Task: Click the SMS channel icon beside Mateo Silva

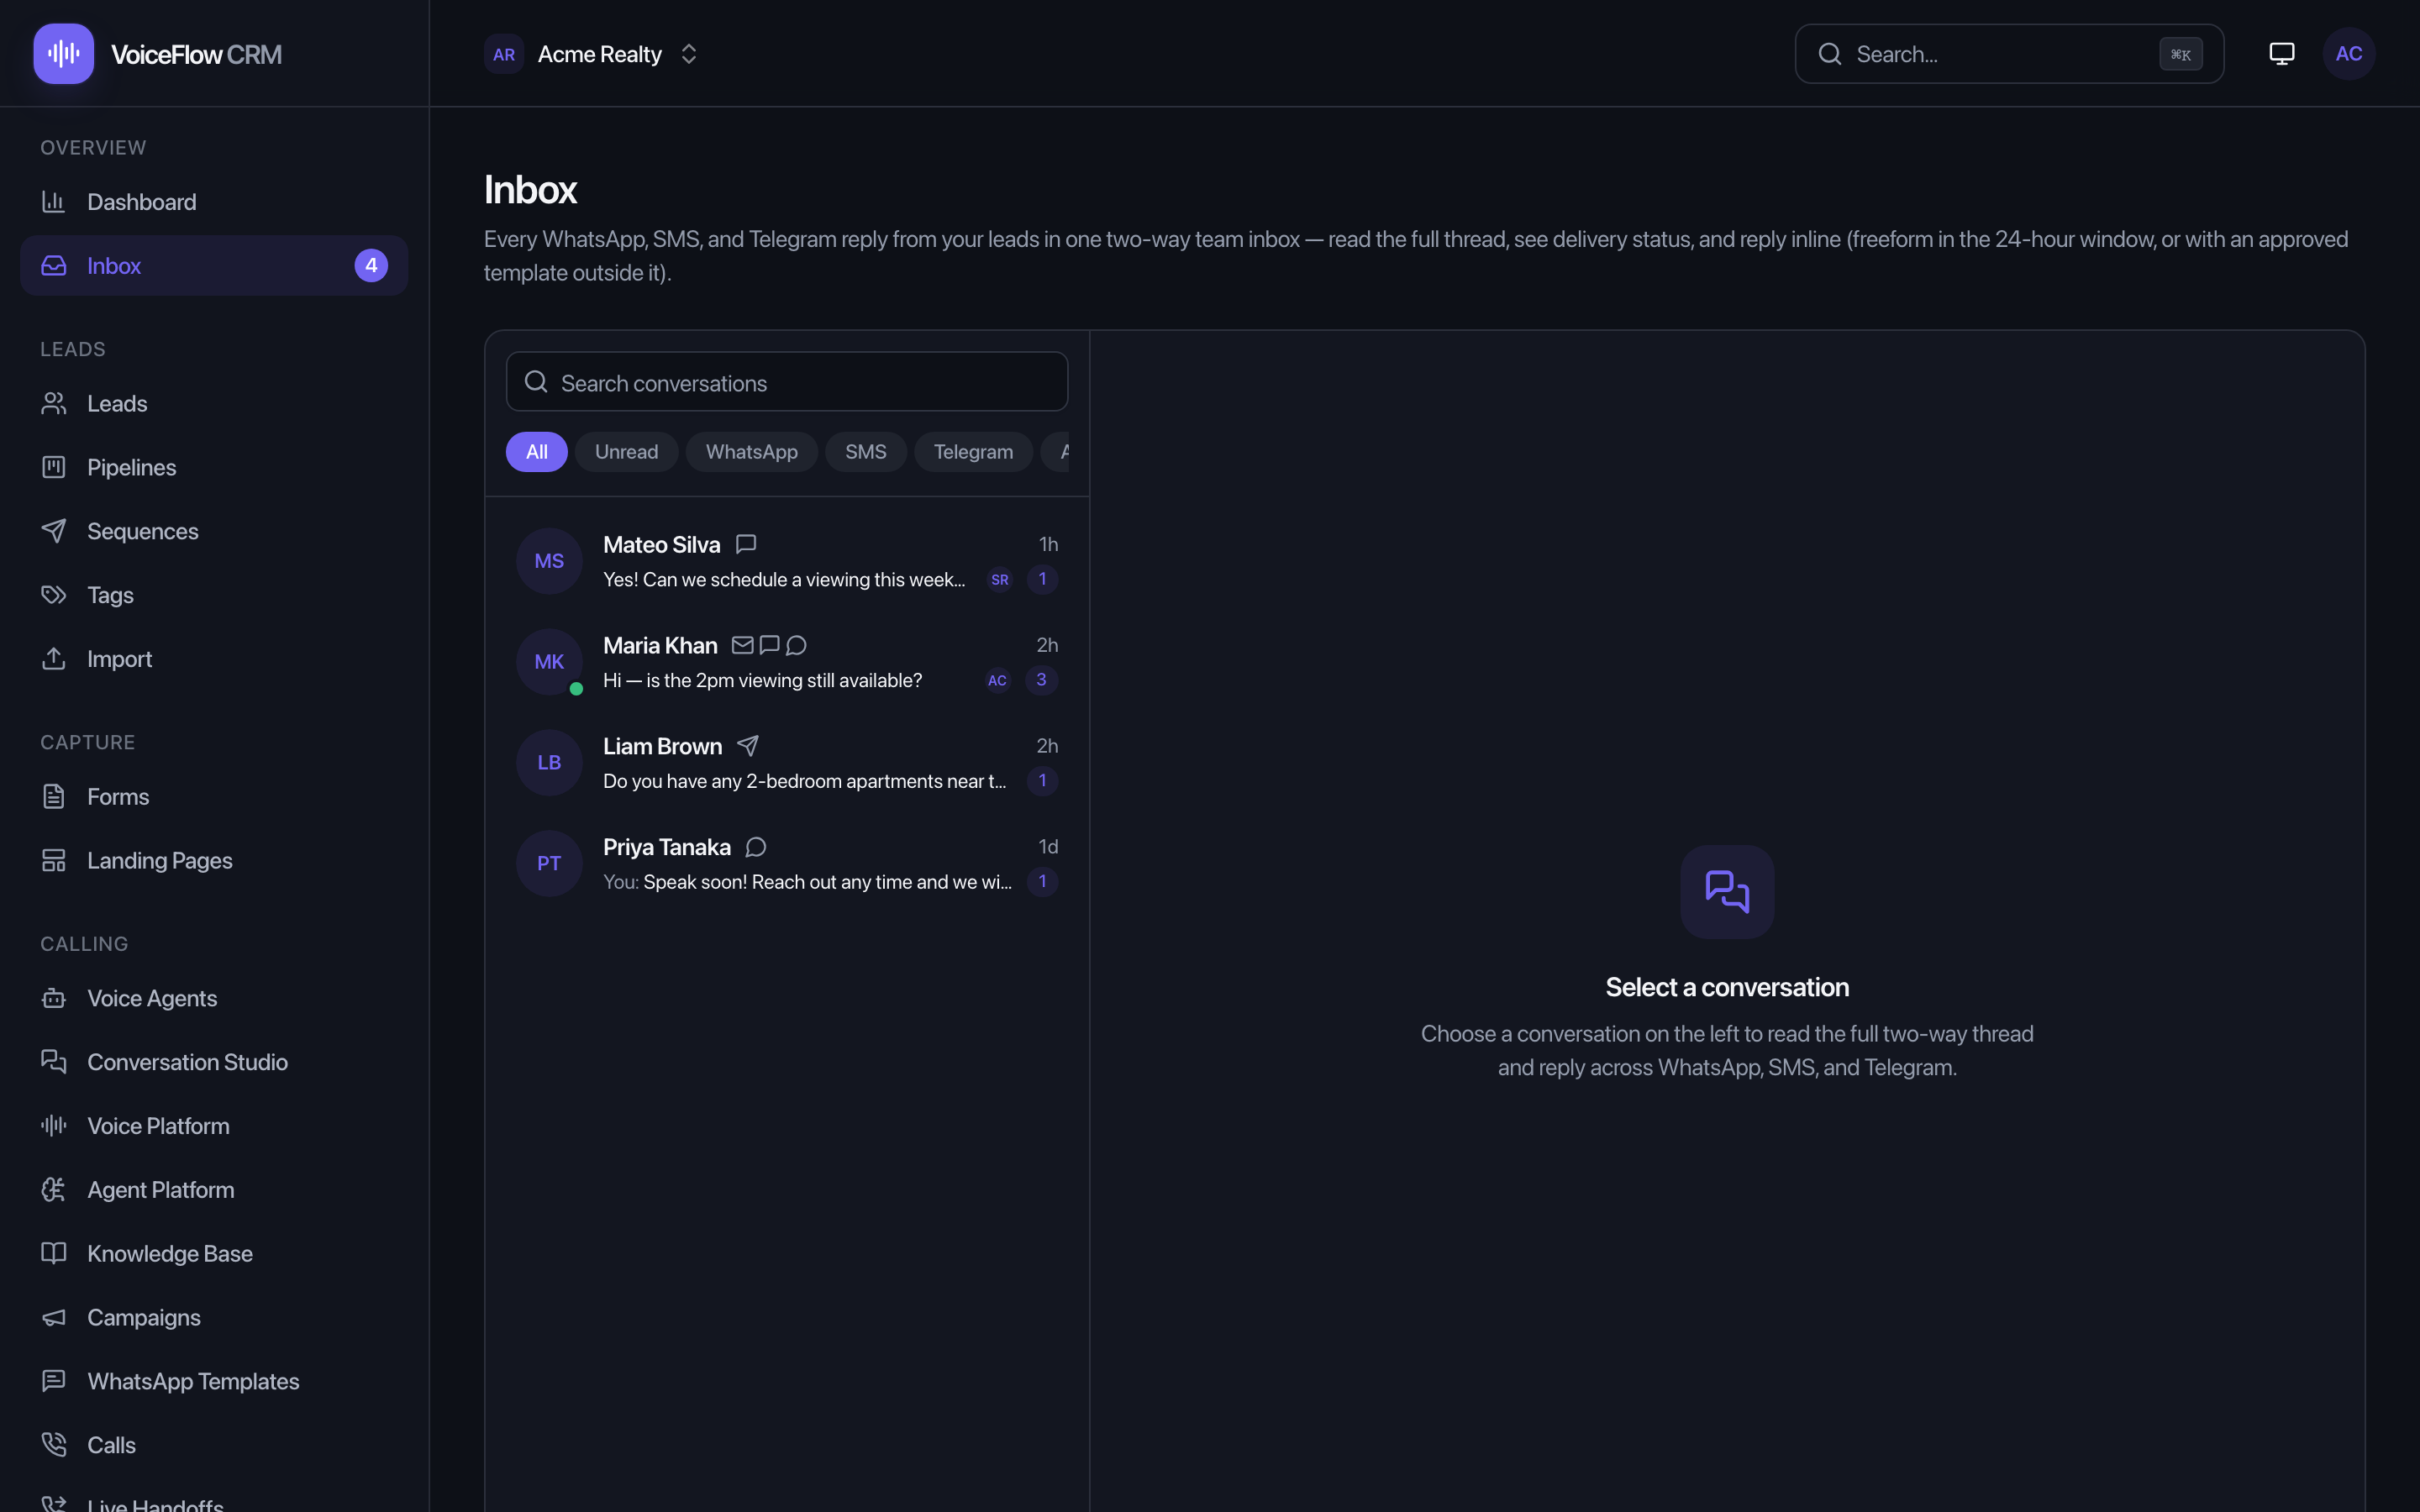Action: [746, 544]
